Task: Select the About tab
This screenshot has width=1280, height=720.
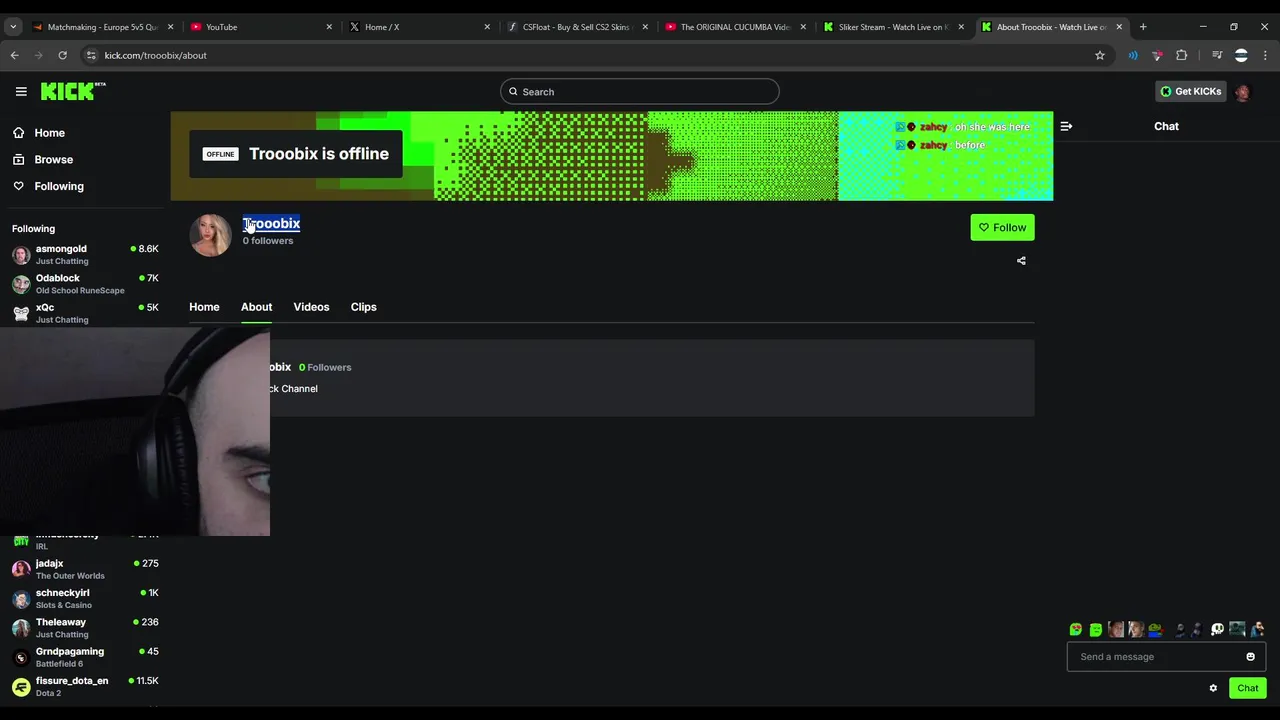Action: tap(256, 307)
